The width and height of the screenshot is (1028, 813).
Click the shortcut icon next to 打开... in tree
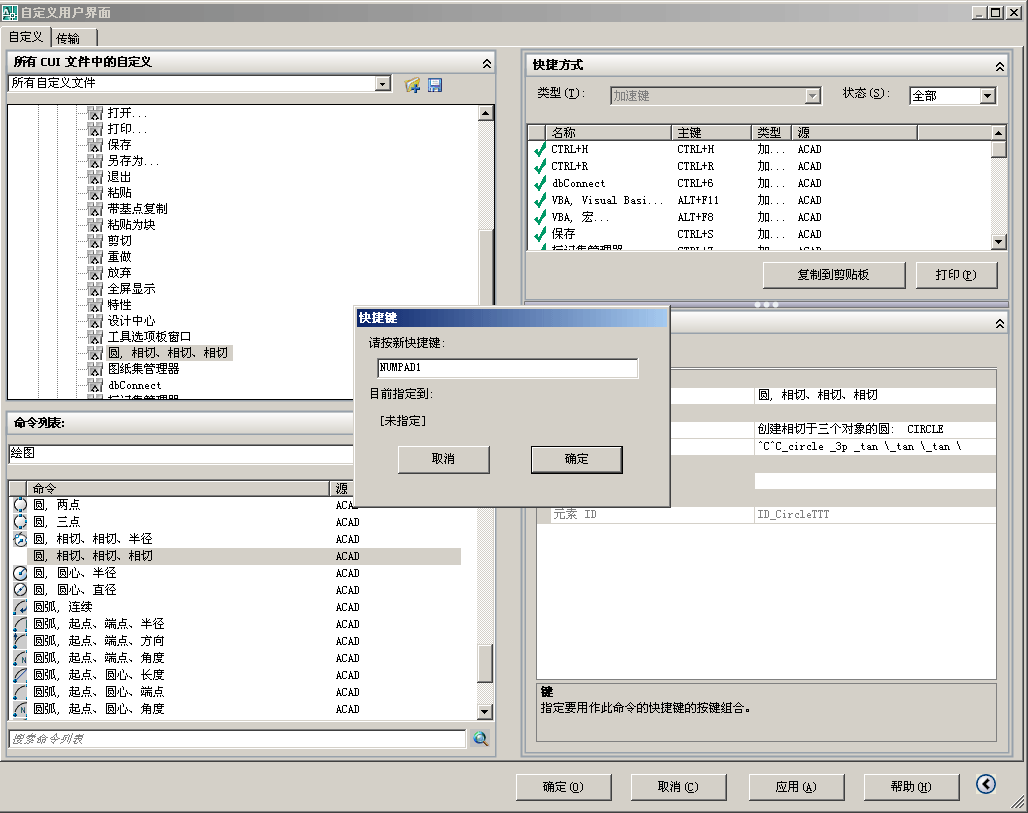coord(96,113)
